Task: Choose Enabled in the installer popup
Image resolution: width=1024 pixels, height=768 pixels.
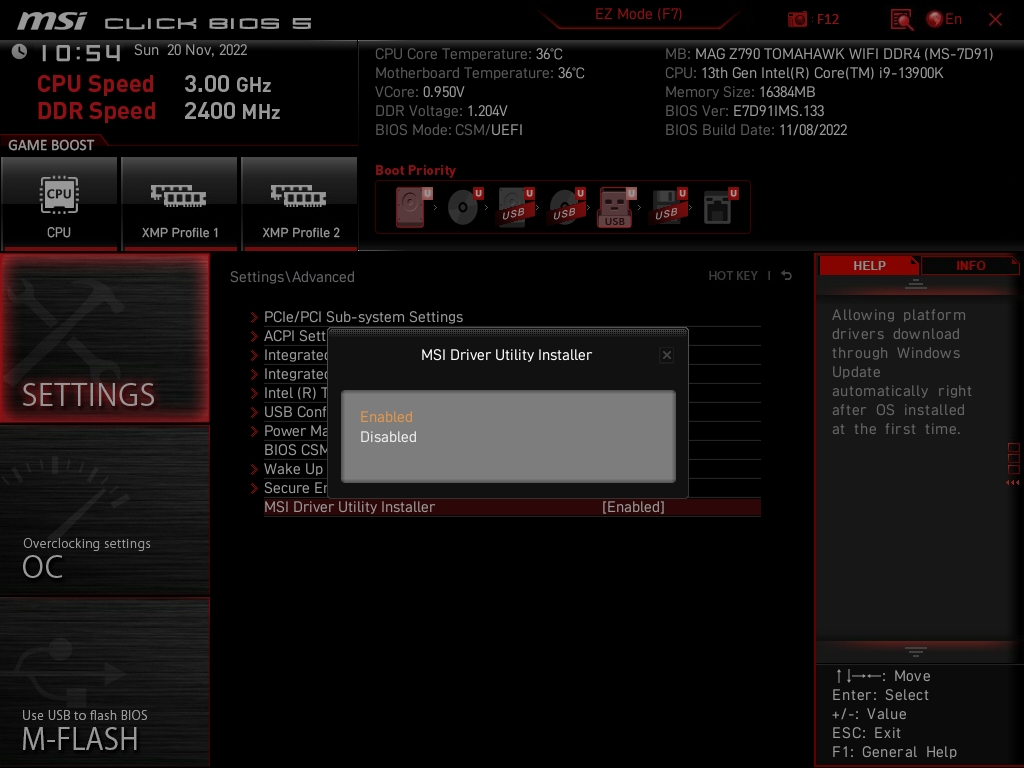Action: pyautogui.click(x=387, y=417)
